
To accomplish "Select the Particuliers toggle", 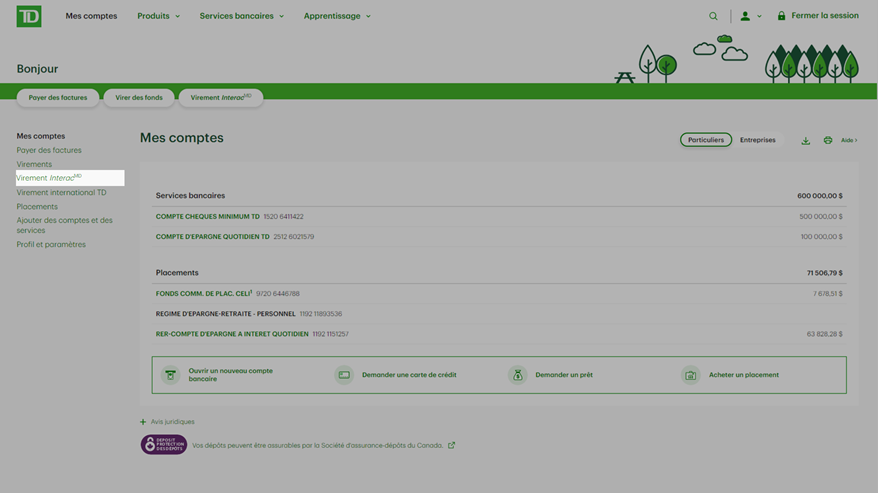I will point(706,140).
